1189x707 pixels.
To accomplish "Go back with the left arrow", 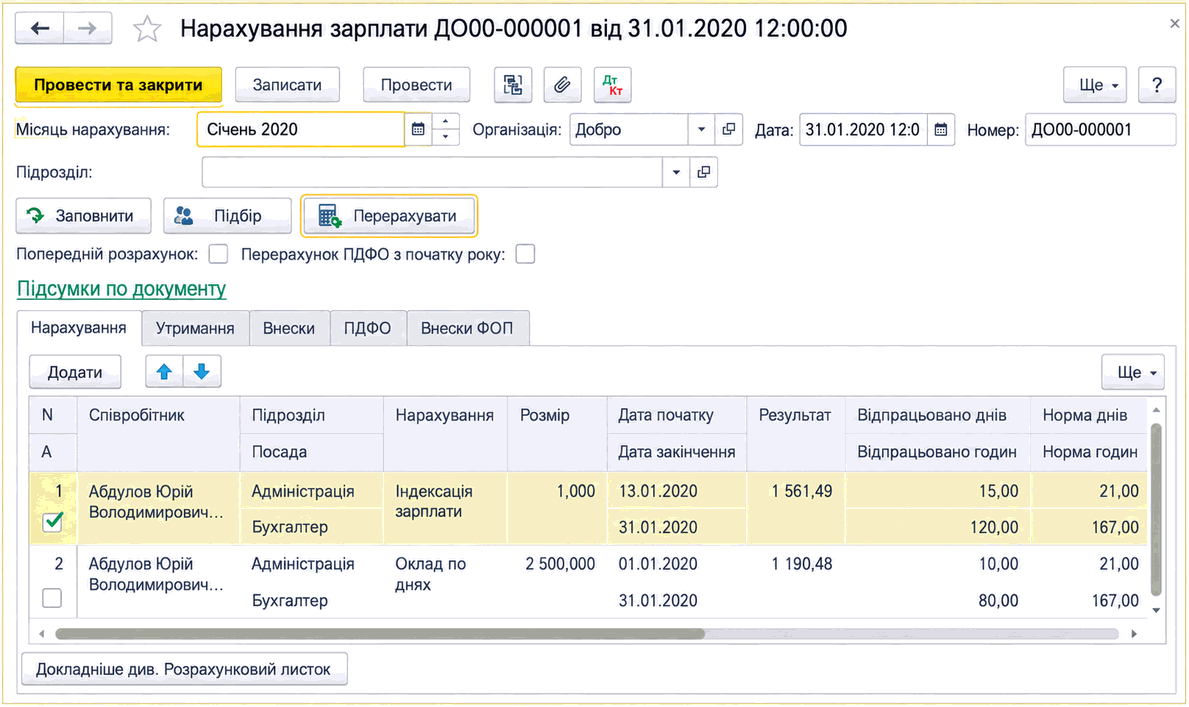I will [39, 29].
